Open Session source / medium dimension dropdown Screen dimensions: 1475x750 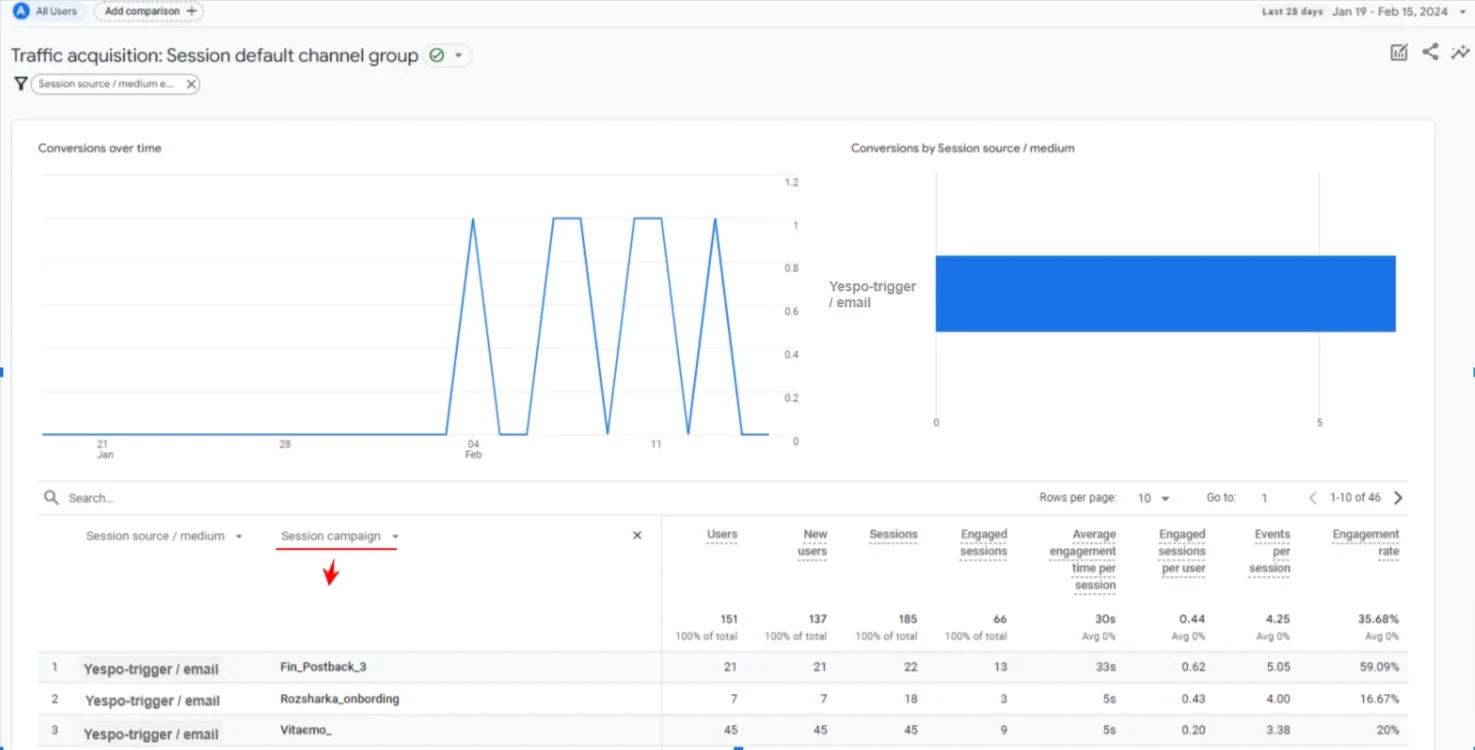164,536
